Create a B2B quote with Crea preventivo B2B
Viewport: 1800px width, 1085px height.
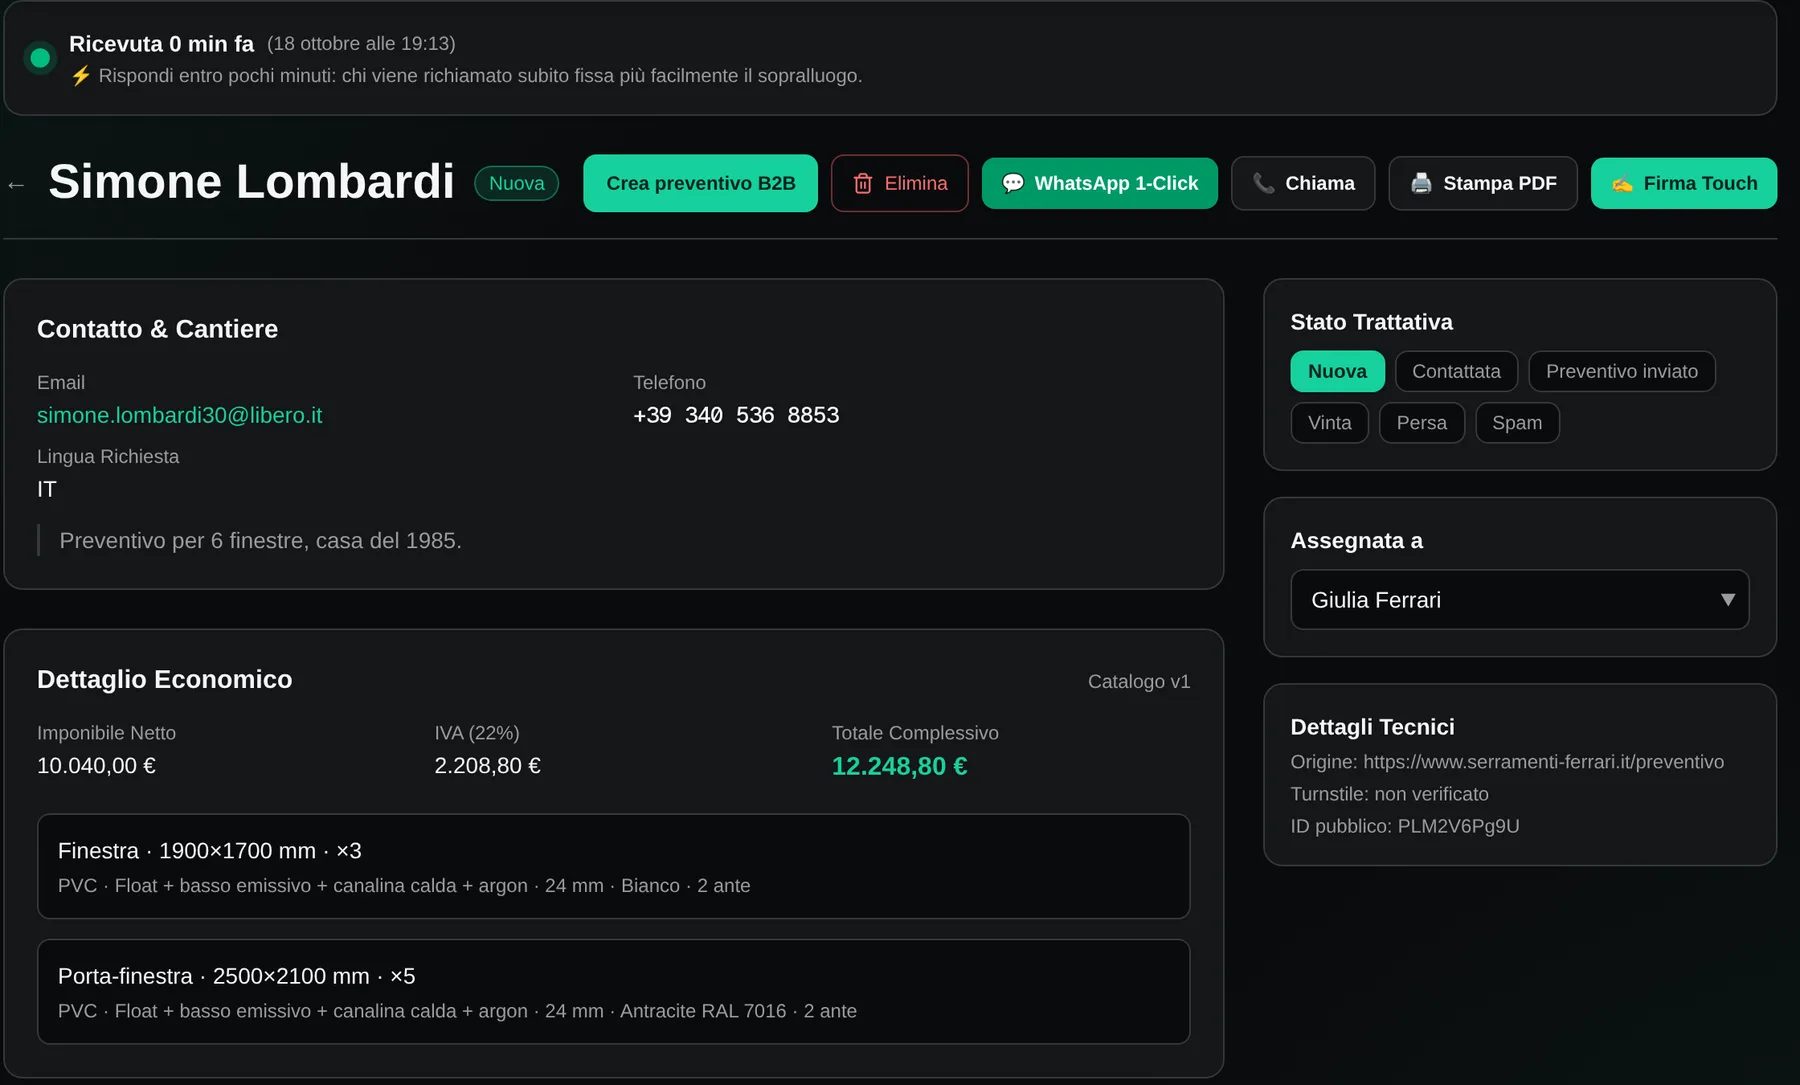tap(700, 183)
